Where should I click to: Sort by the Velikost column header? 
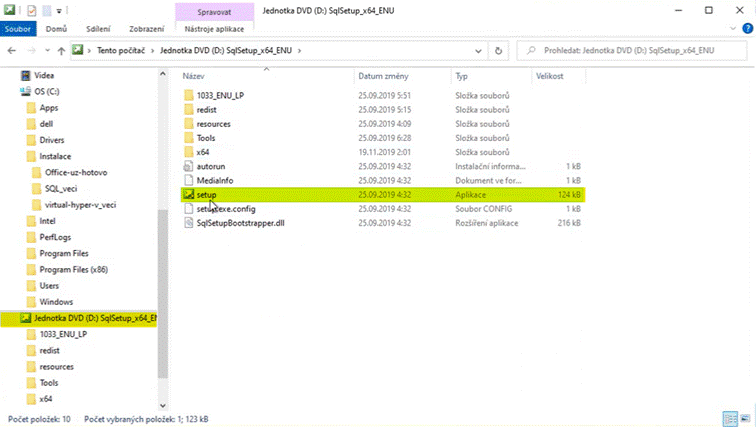click(550, 76)
